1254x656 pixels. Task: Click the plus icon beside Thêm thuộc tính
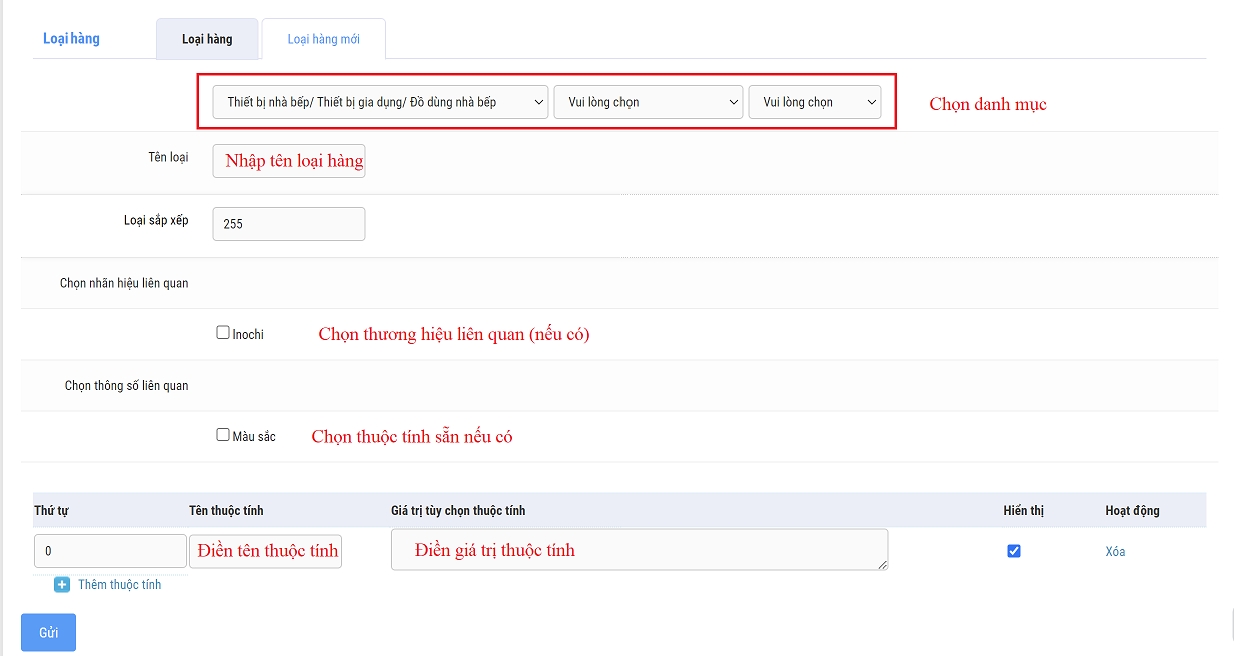point(62,585)
